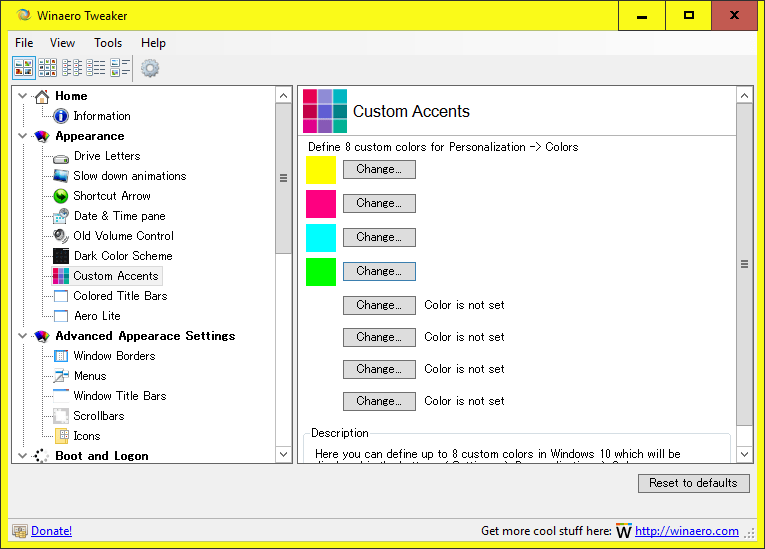Click the Colored Title Bars window icon

pos(60,296)
